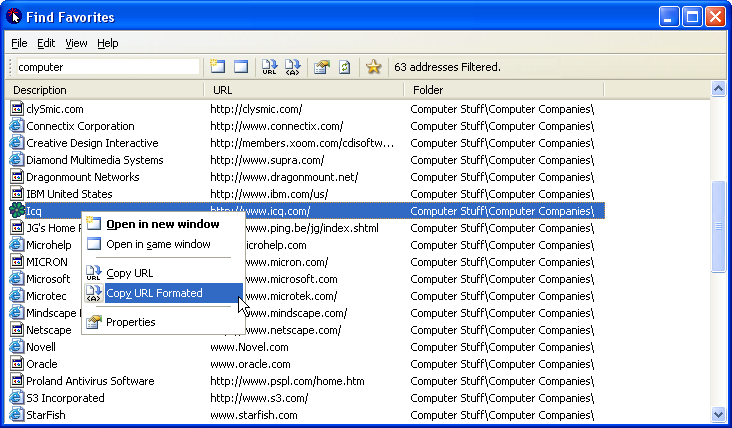Select the Diamond Multimedia Systems entry

(306, 160)
